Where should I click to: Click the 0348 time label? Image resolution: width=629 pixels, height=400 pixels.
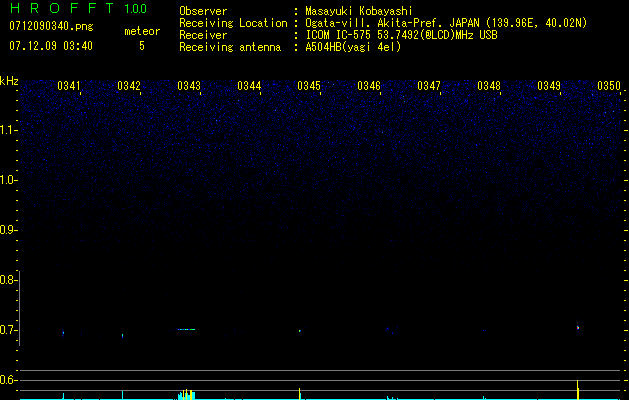click(x=489, y=86)
